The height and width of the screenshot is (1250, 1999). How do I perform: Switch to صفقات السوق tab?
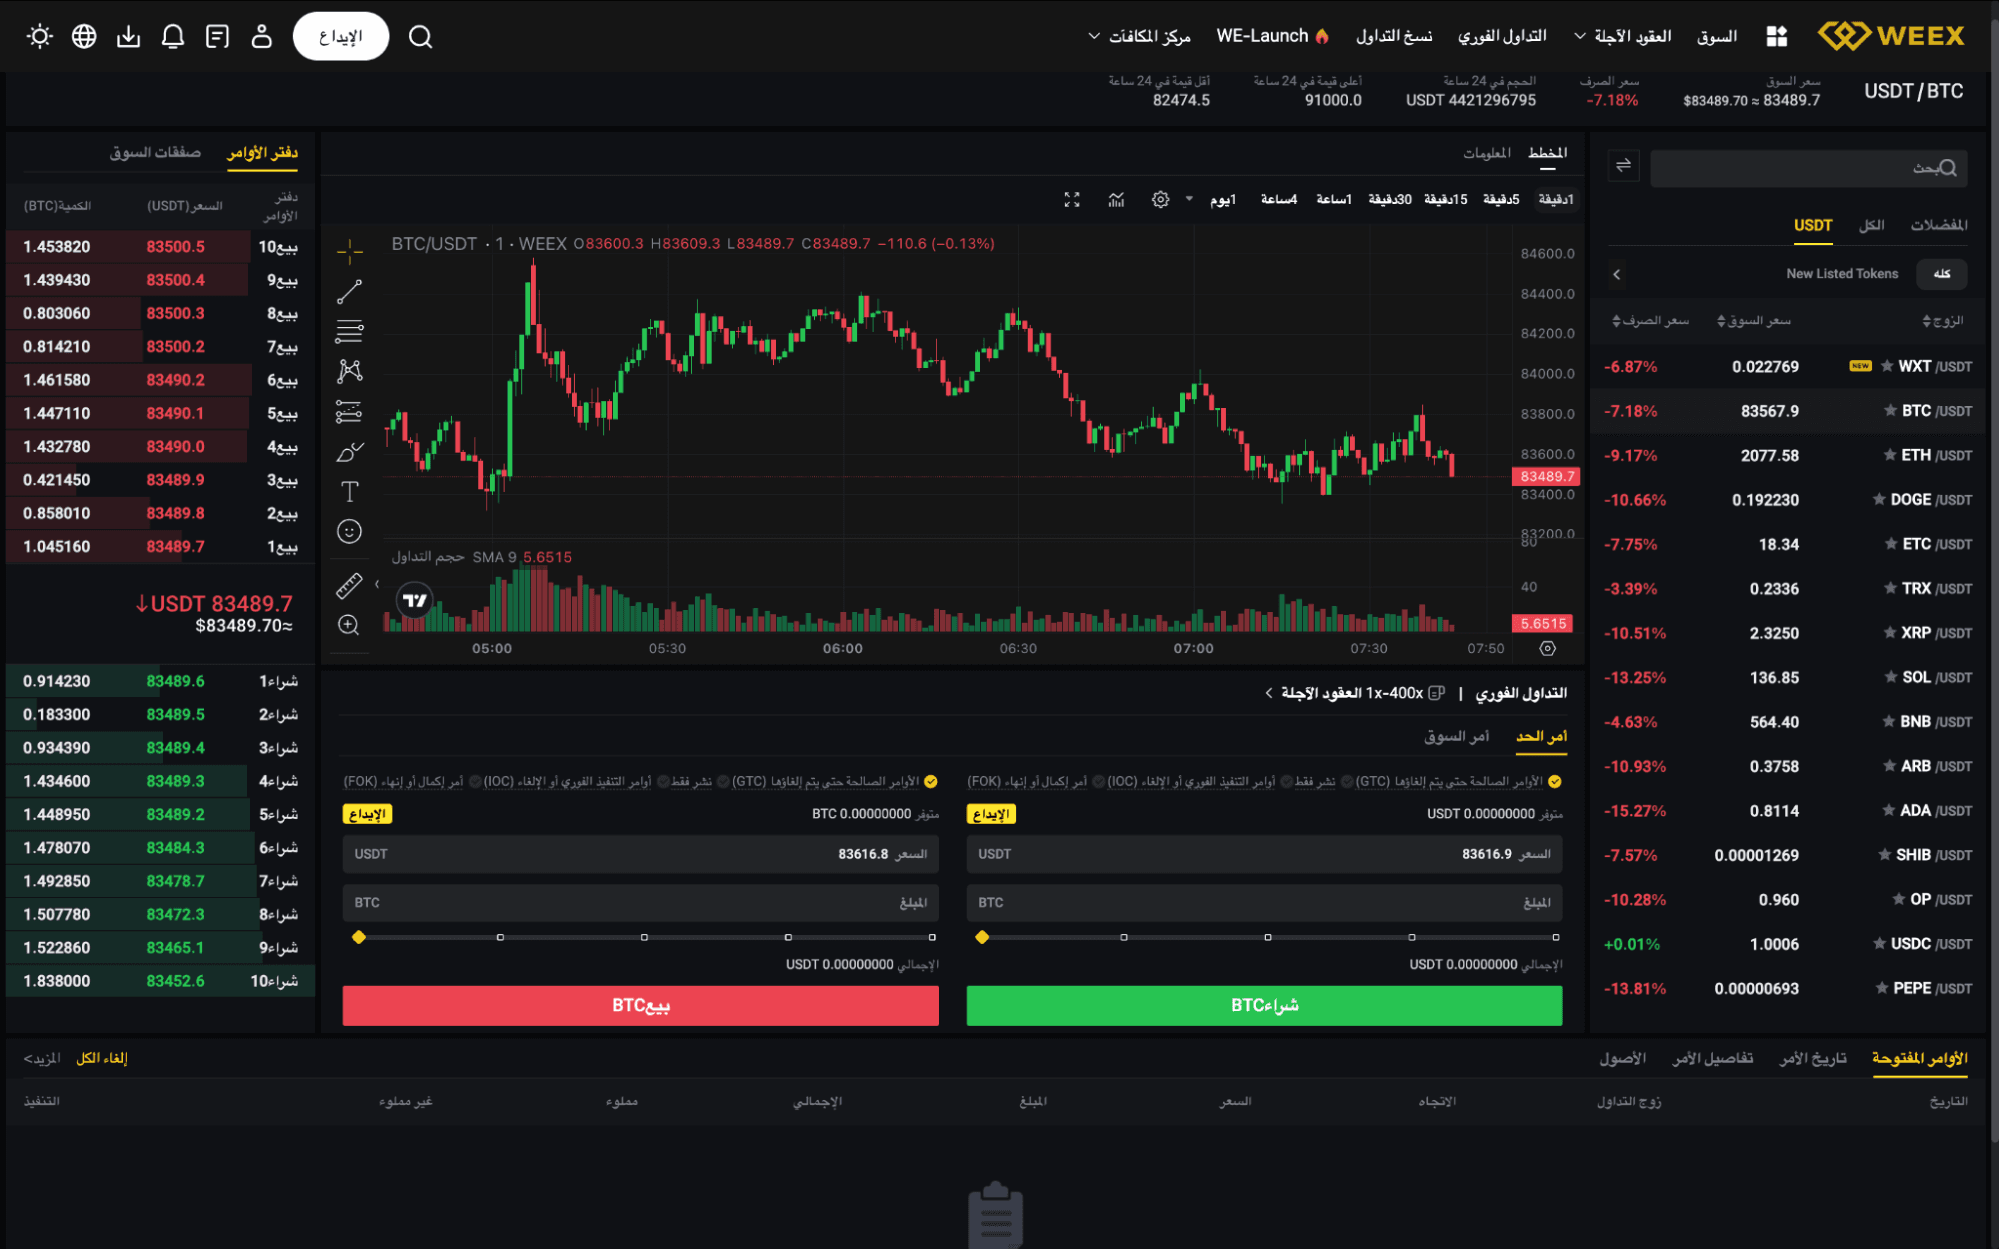click(x=155, y=152)
